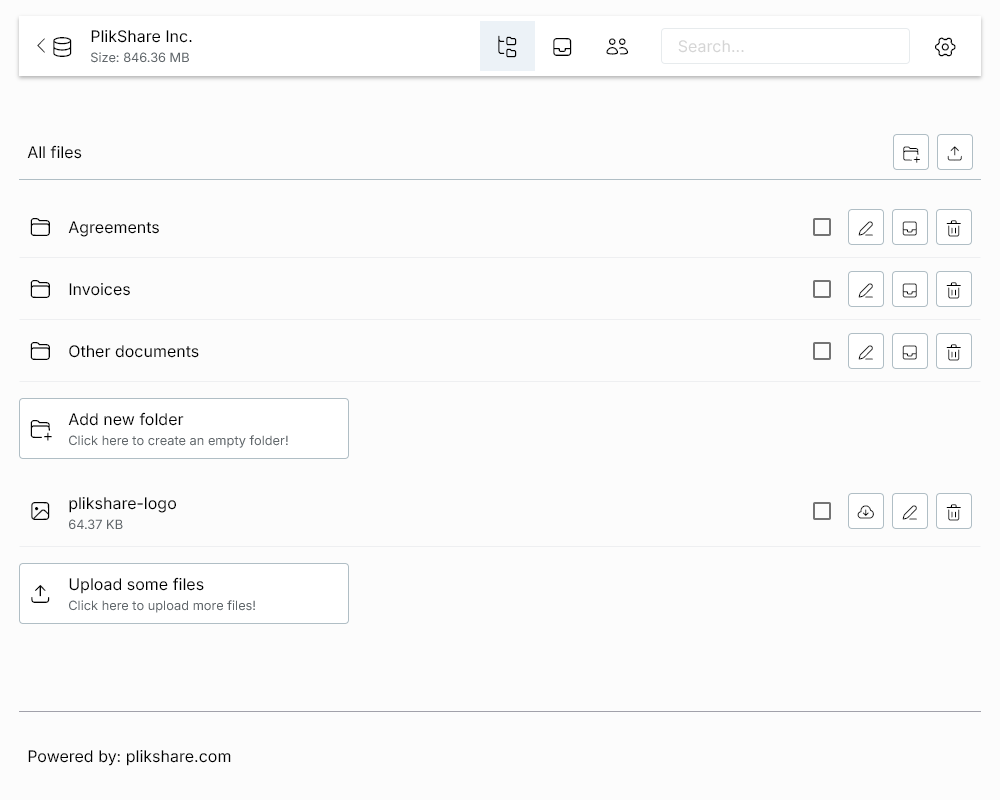This screenshot has height=800, width=1000.
Task: Click the Agreements folder icon
Action: click(40, 227)
